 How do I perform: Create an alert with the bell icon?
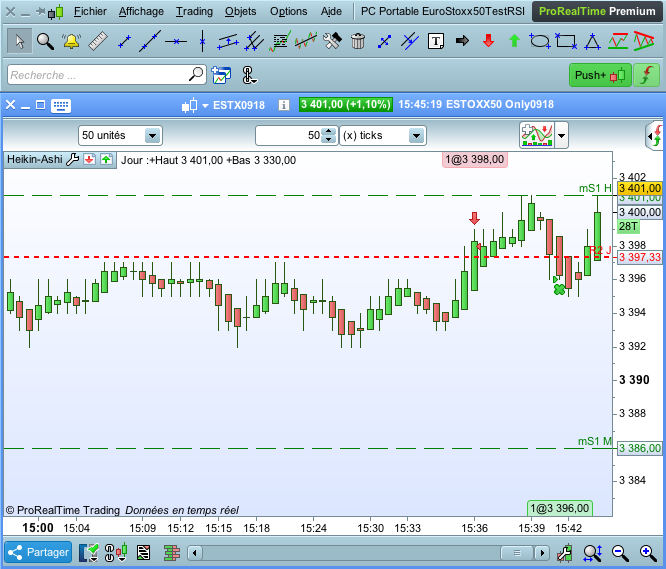(71, 41)
